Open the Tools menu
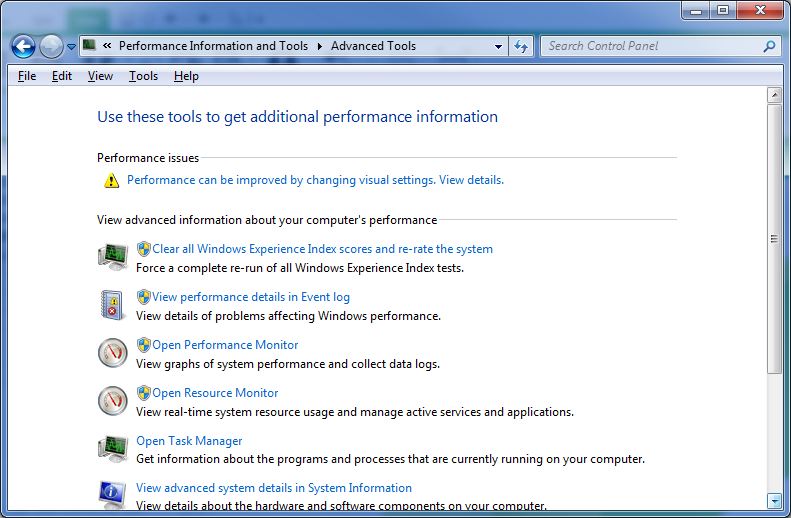Viewport: 791px width, 518px height. click(x=143, y=76)
